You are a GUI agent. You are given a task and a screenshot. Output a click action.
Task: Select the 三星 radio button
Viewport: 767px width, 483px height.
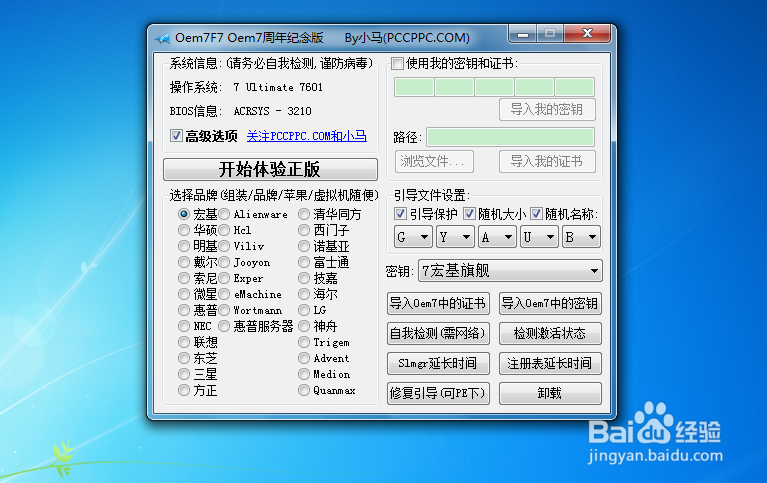coord(184,374)
